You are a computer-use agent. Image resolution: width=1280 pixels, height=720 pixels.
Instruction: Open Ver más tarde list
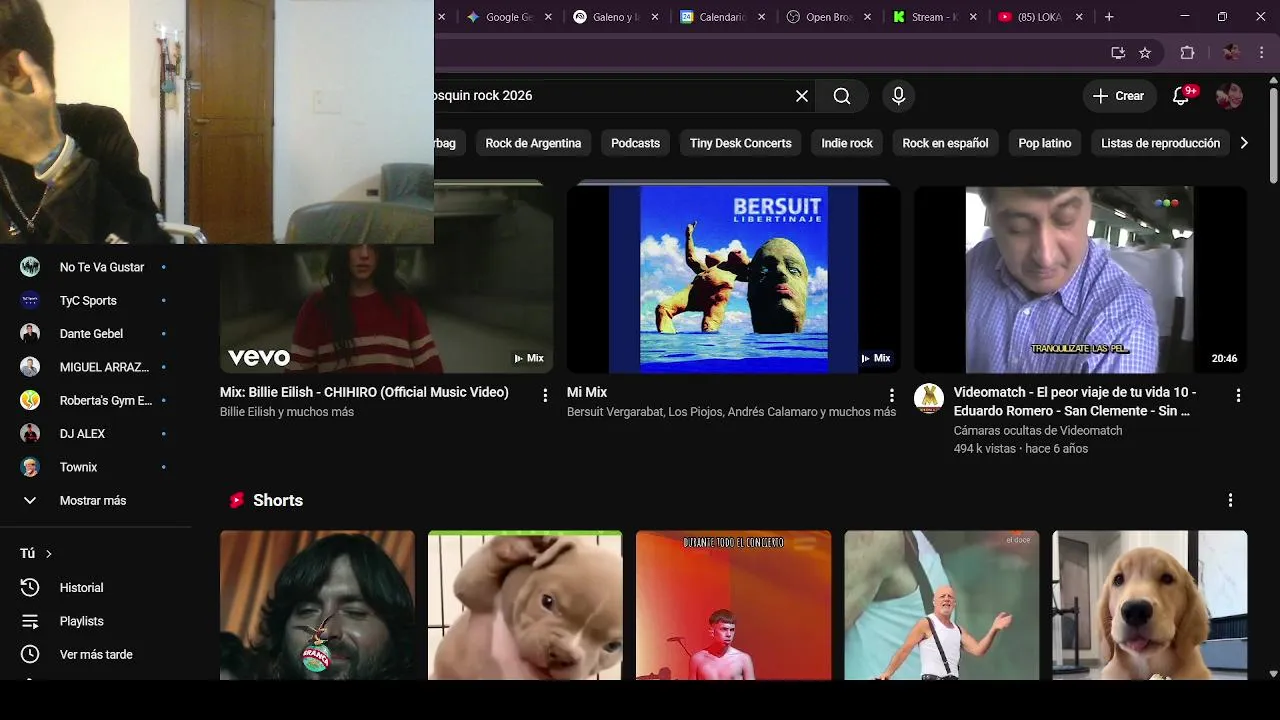pos(95,654)
